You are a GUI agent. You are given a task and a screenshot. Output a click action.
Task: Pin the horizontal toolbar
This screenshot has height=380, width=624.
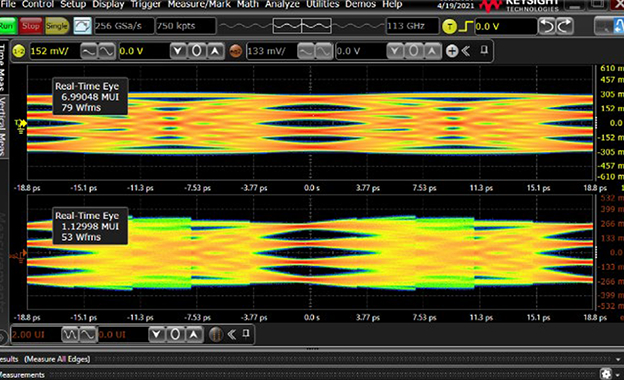pos(246,333)
